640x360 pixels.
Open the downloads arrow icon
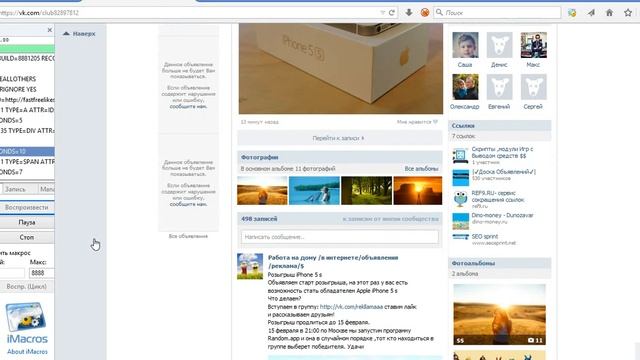409,13
